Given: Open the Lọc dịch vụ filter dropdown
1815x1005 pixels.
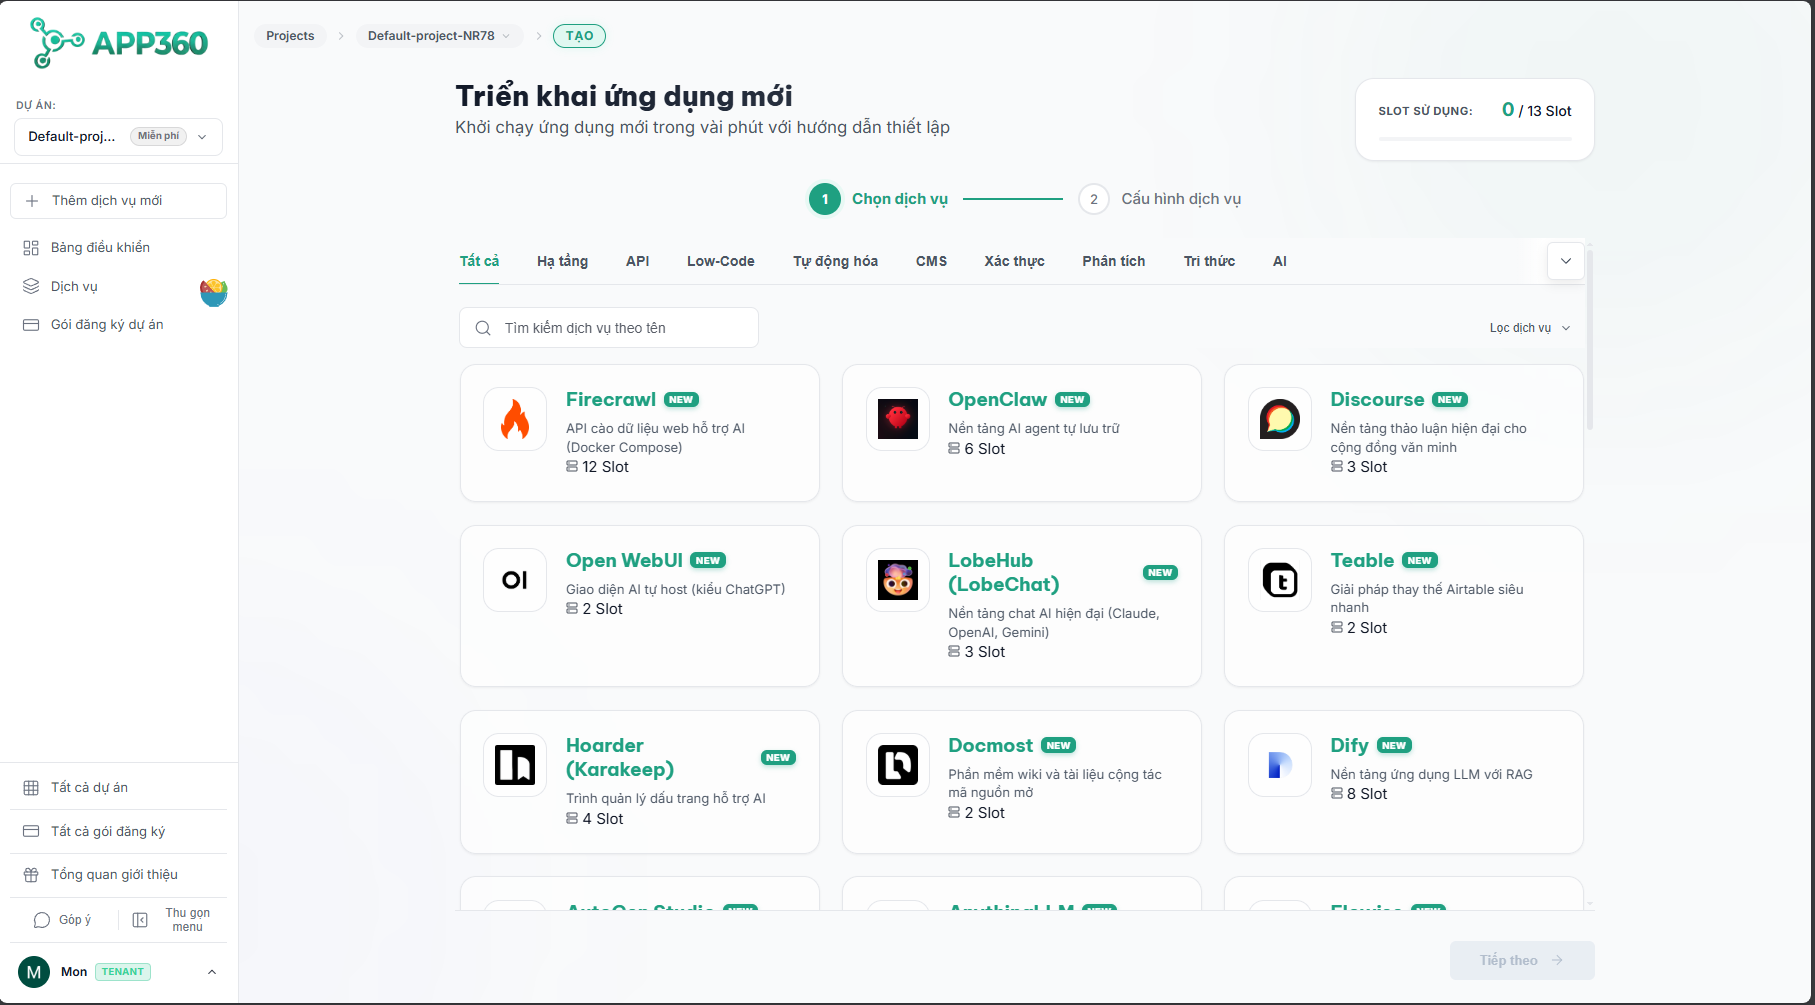Looking at the screenshot, I should pyautogui.click(x=1528, y=327).
